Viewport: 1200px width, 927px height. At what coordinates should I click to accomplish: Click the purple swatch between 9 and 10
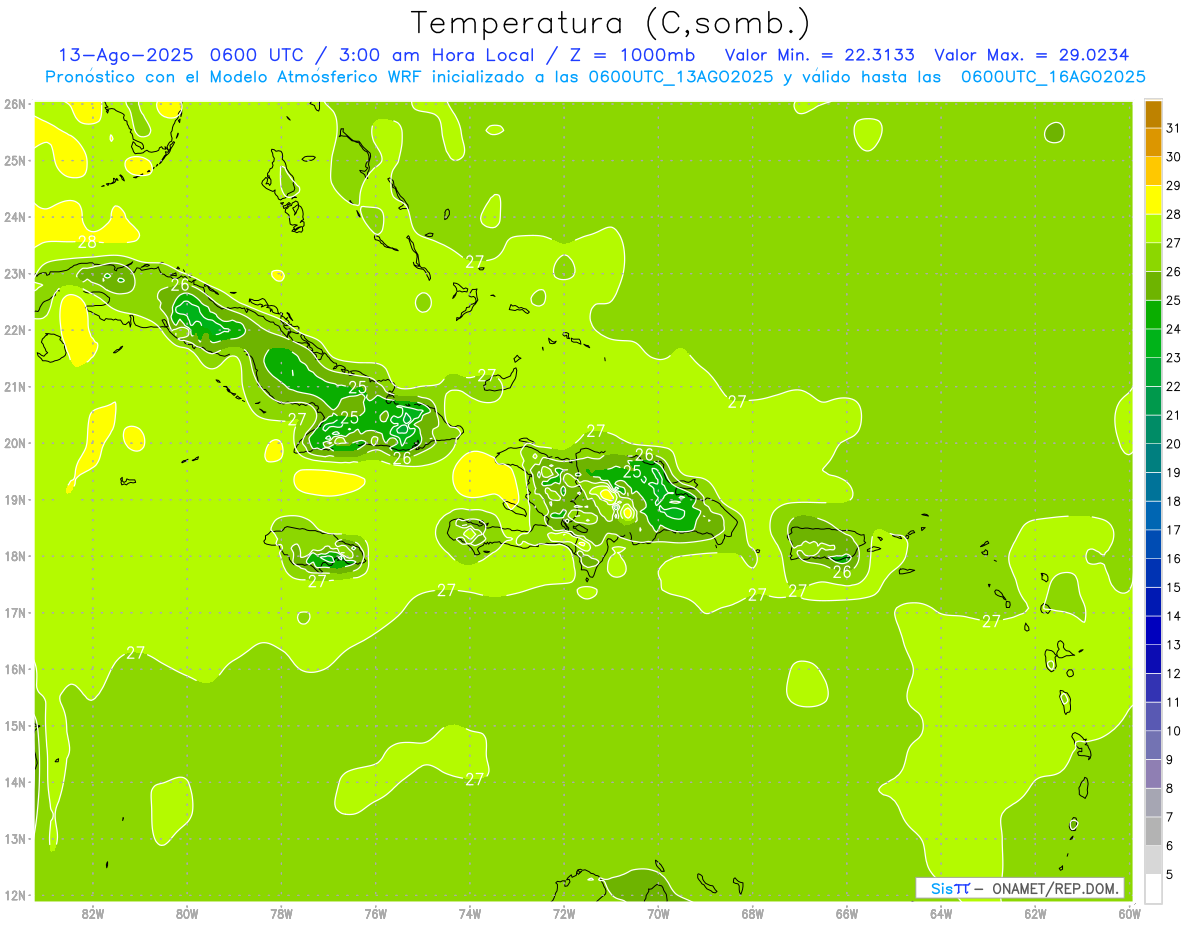(1153, 745)
